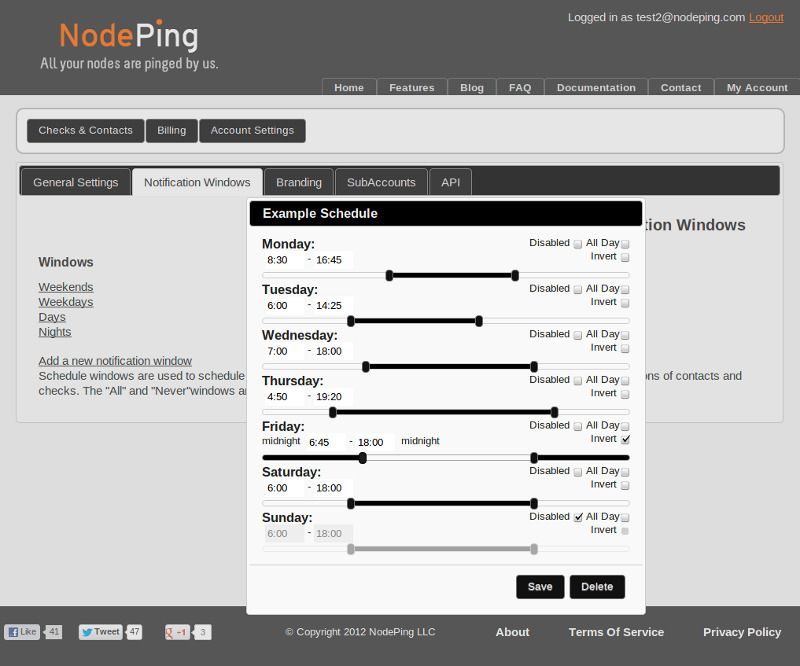Enable All Day for Tuesday

[625, 288]
